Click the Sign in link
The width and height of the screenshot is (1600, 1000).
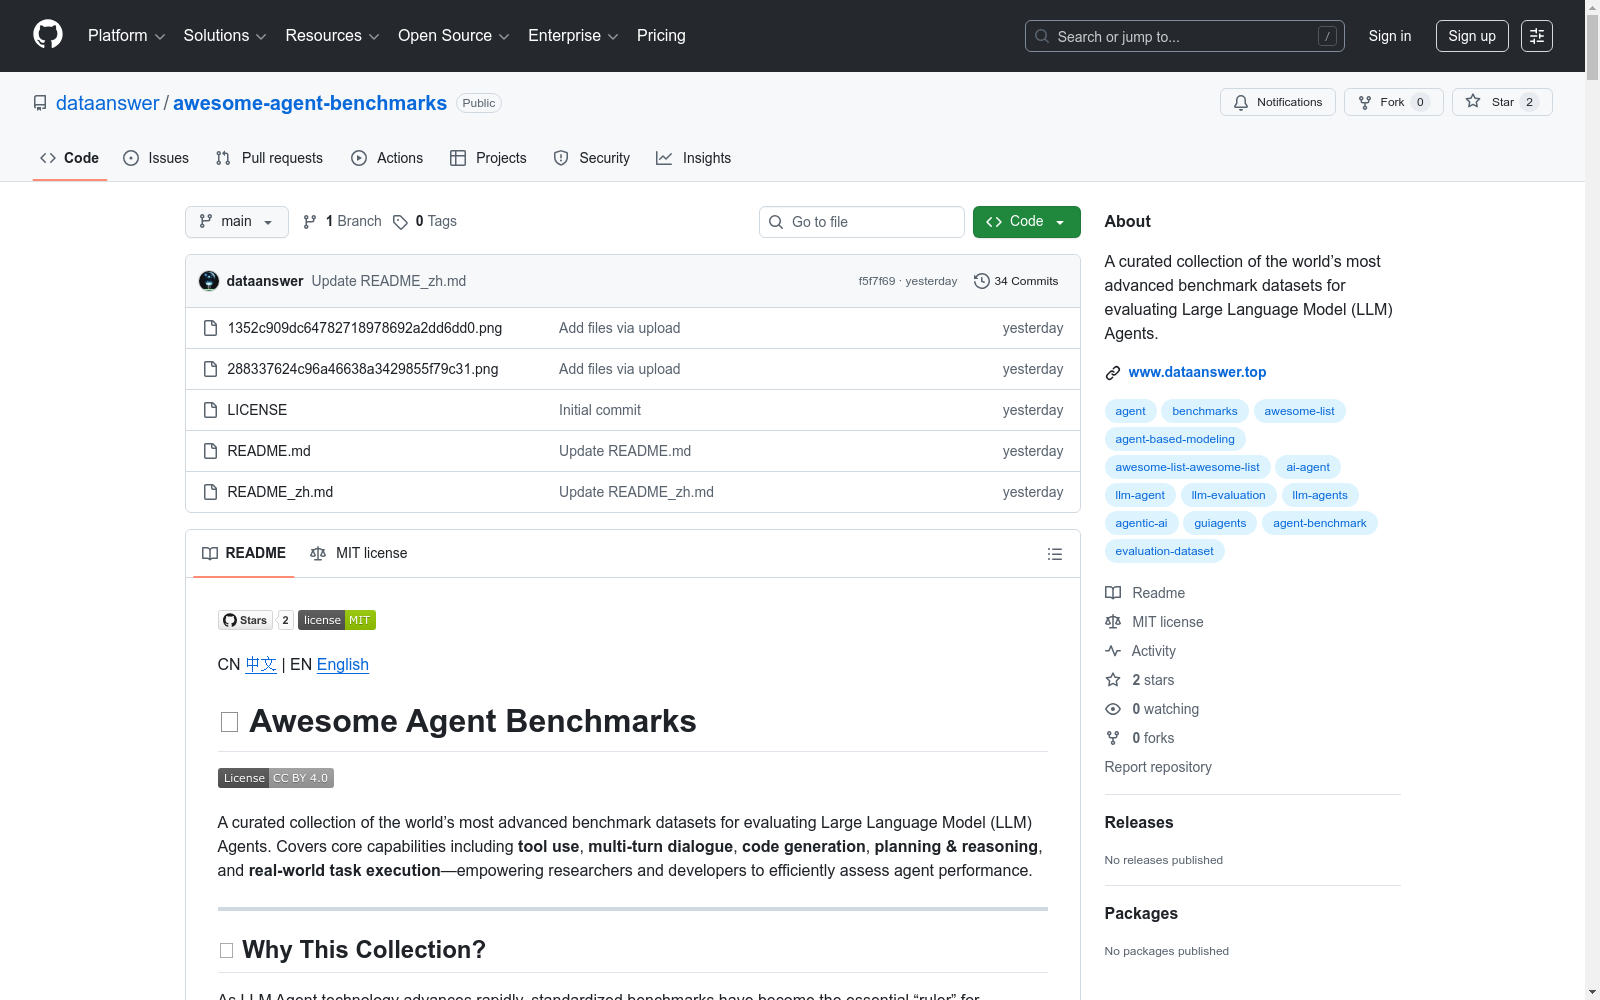pyautogui.click(x=1390, y=36)
